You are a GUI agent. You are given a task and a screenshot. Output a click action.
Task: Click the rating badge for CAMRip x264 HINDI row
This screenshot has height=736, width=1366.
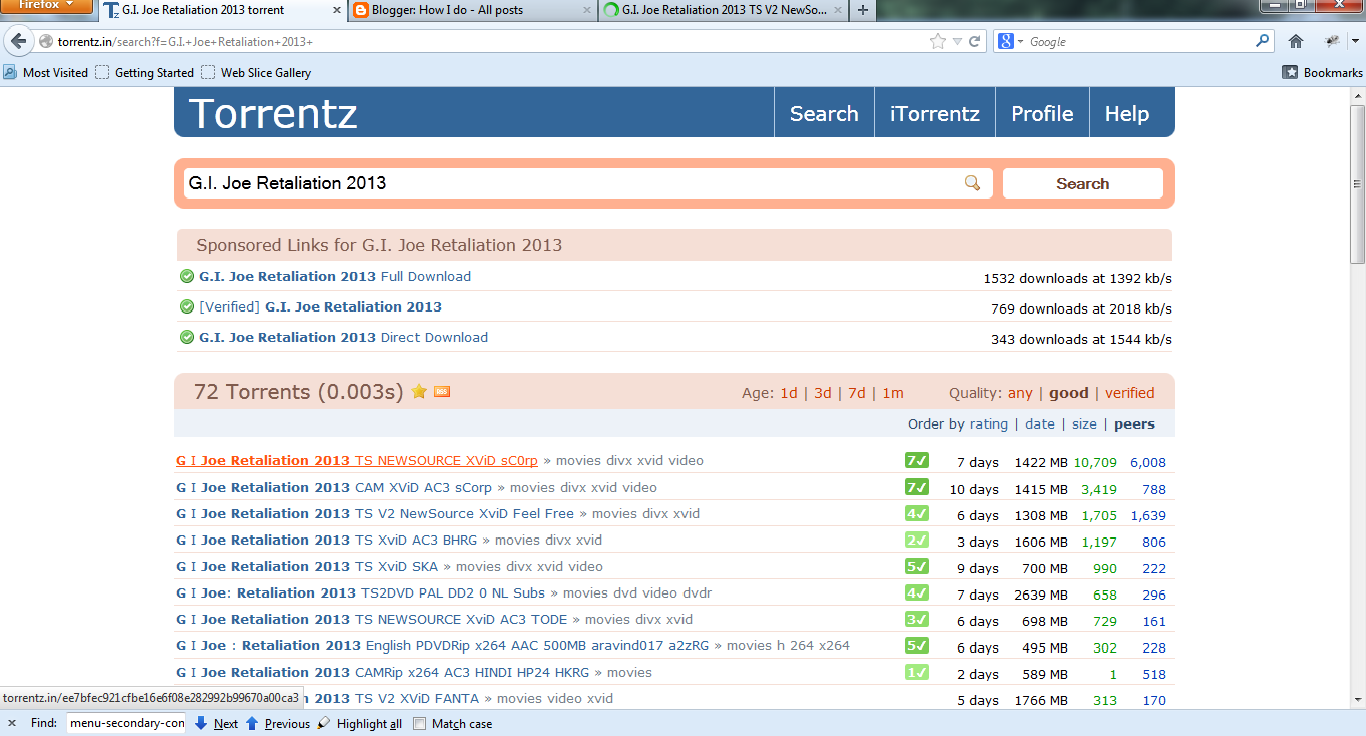point(916,672)
